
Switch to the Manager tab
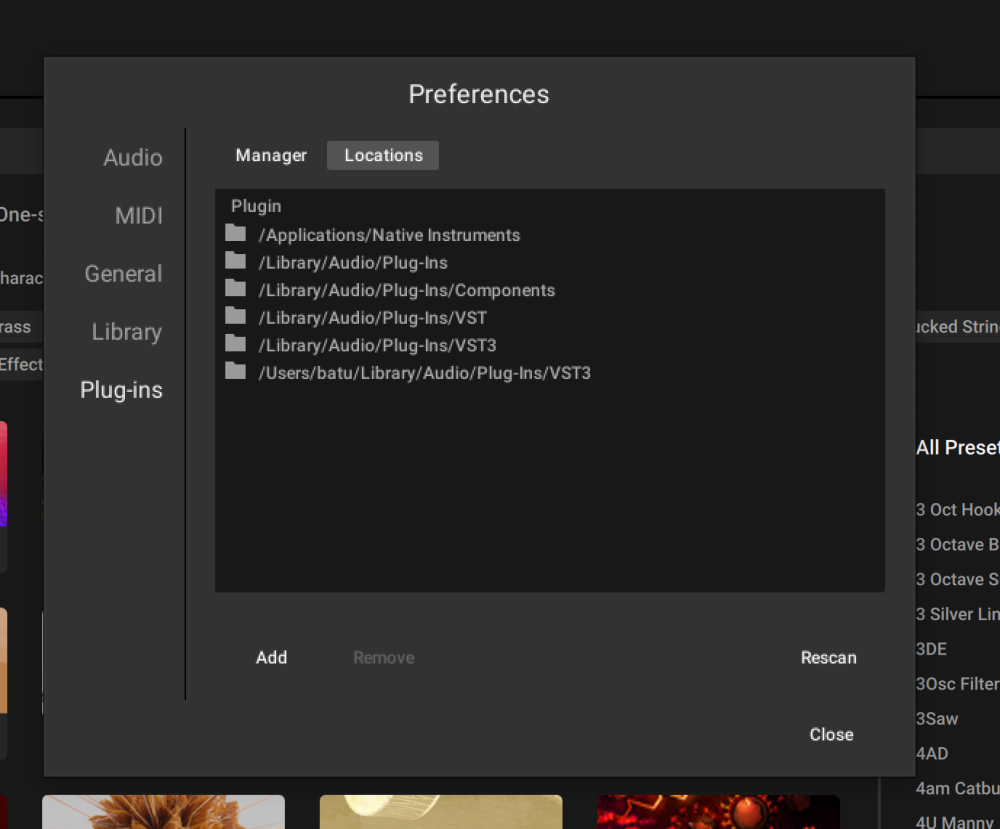(271, 156)
